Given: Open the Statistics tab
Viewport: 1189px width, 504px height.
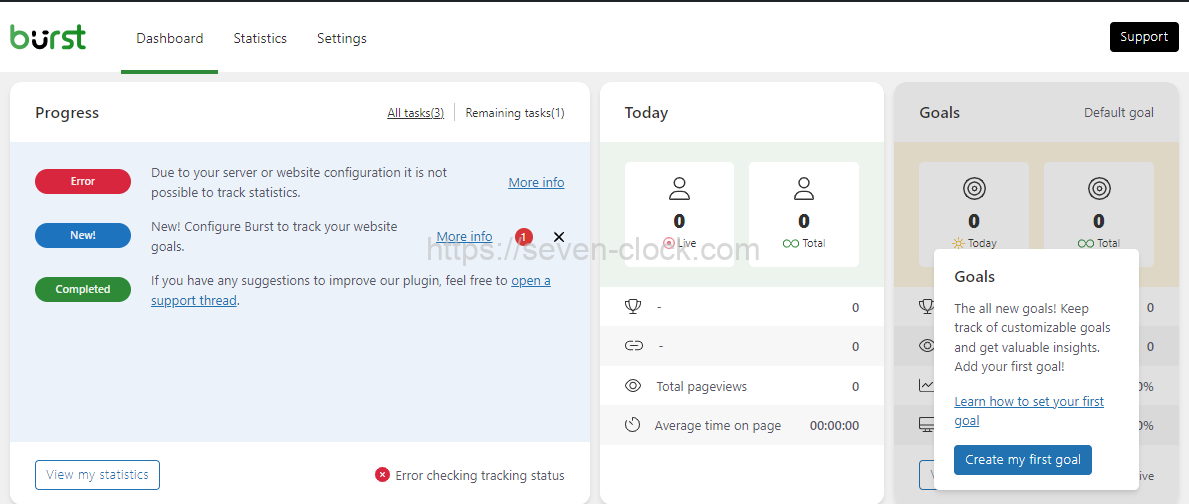Looking at the screenshot, I should coord(260,38).
